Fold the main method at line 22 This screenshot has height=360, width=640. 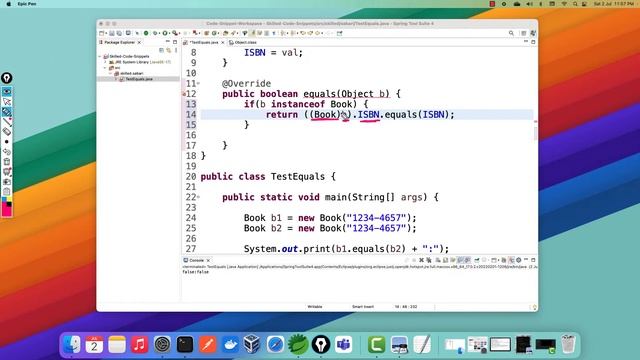pos(199,197)
